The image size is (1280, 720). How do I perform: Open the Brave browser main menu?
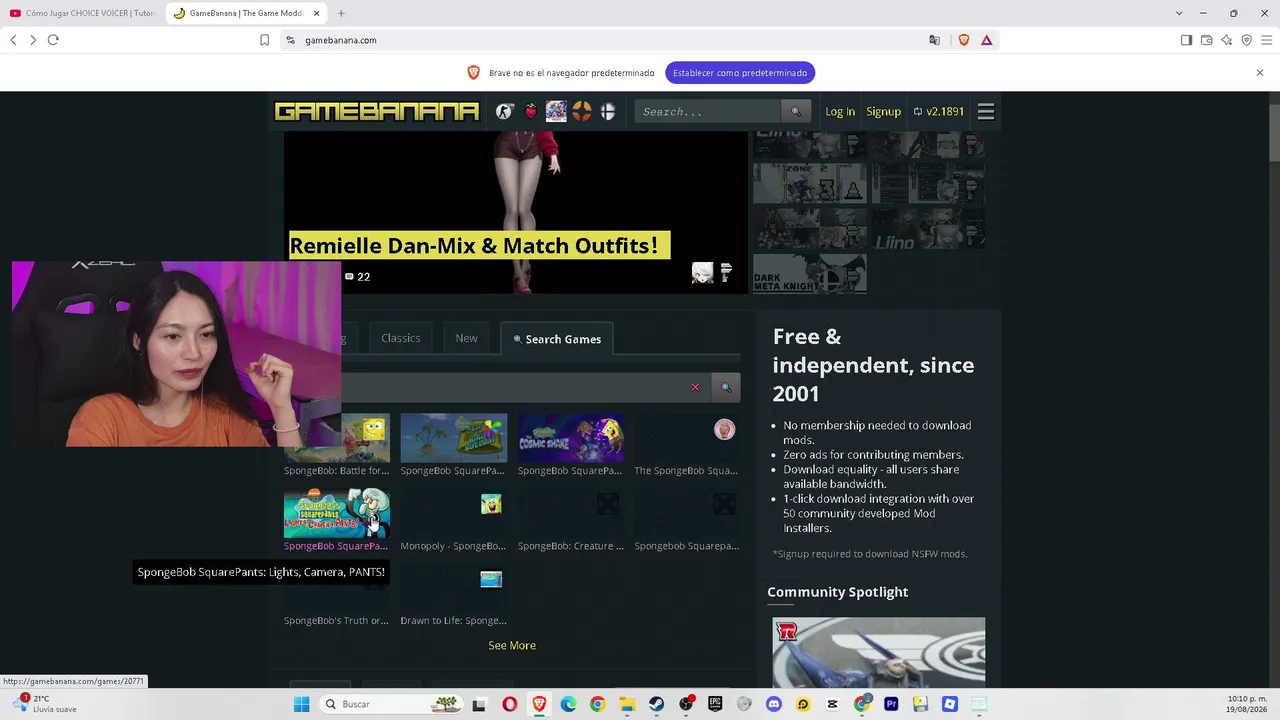(x=1266, y=40)
